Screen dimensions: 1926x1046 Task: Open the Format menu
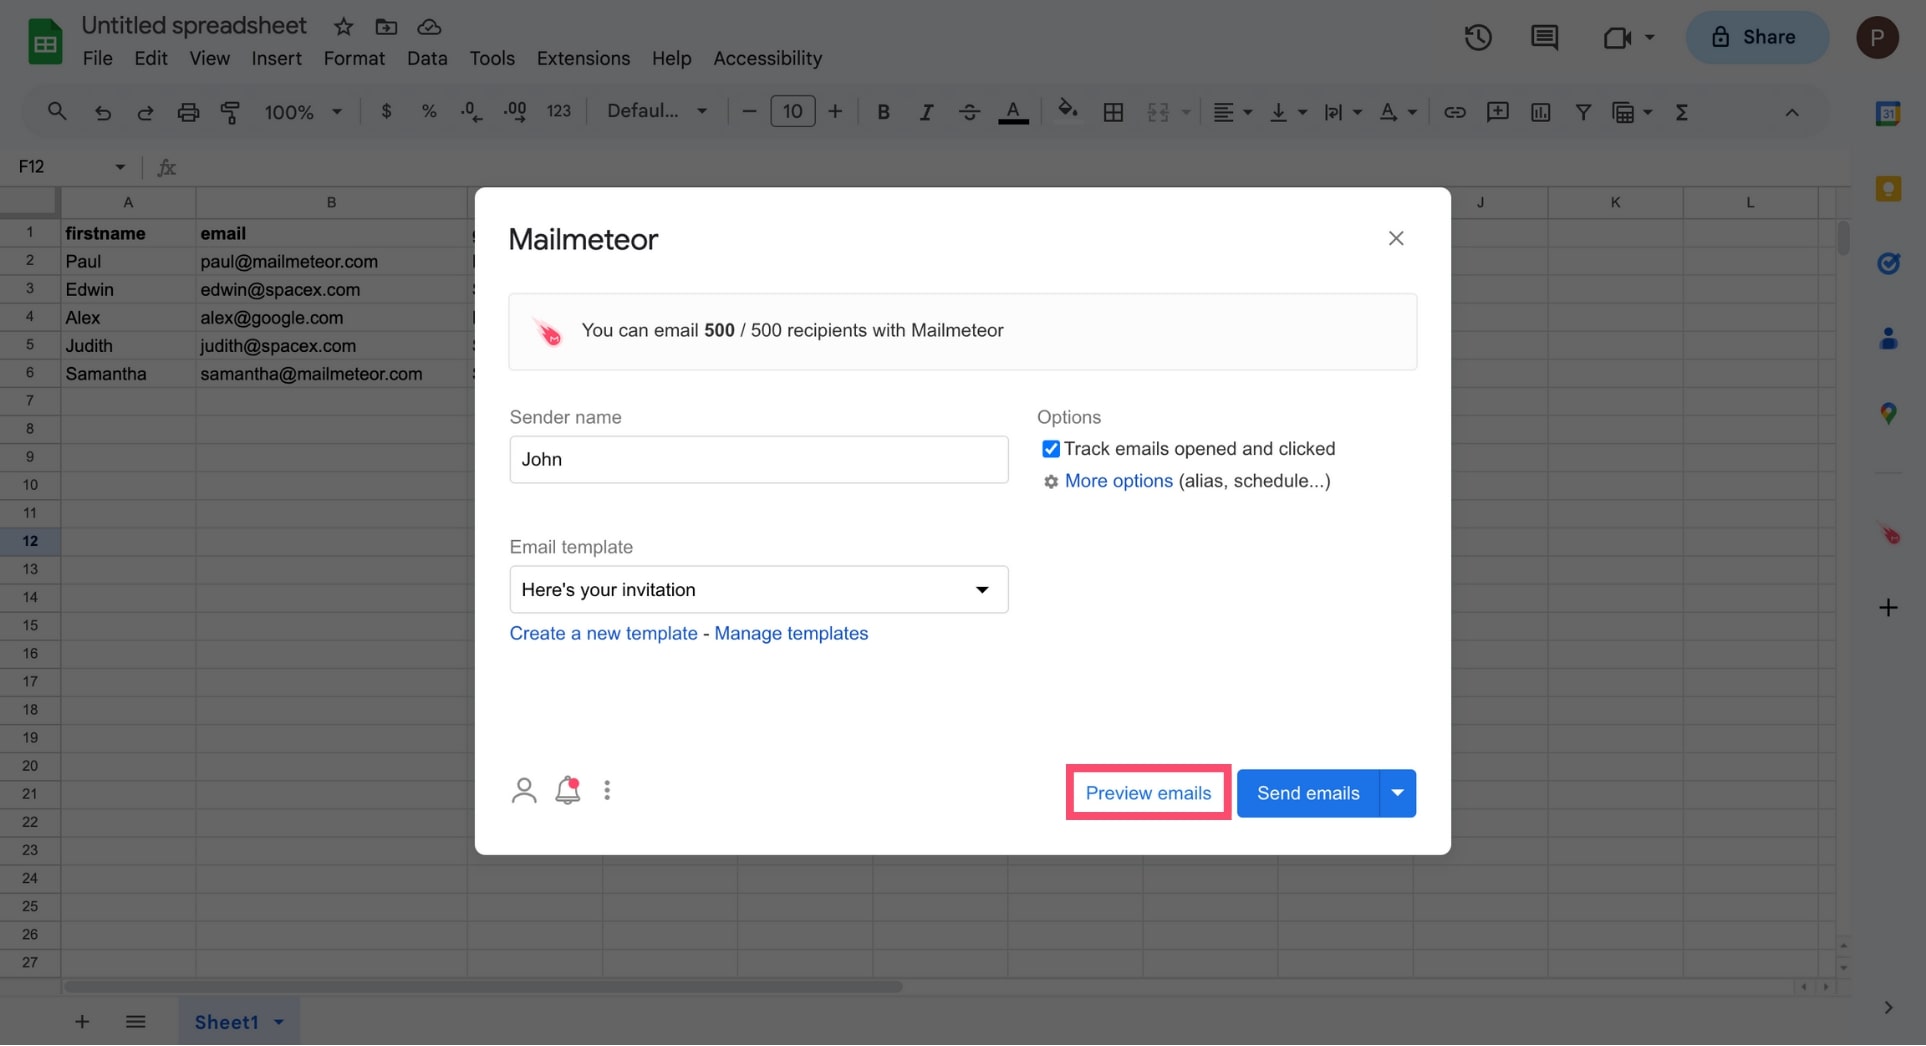354,58
